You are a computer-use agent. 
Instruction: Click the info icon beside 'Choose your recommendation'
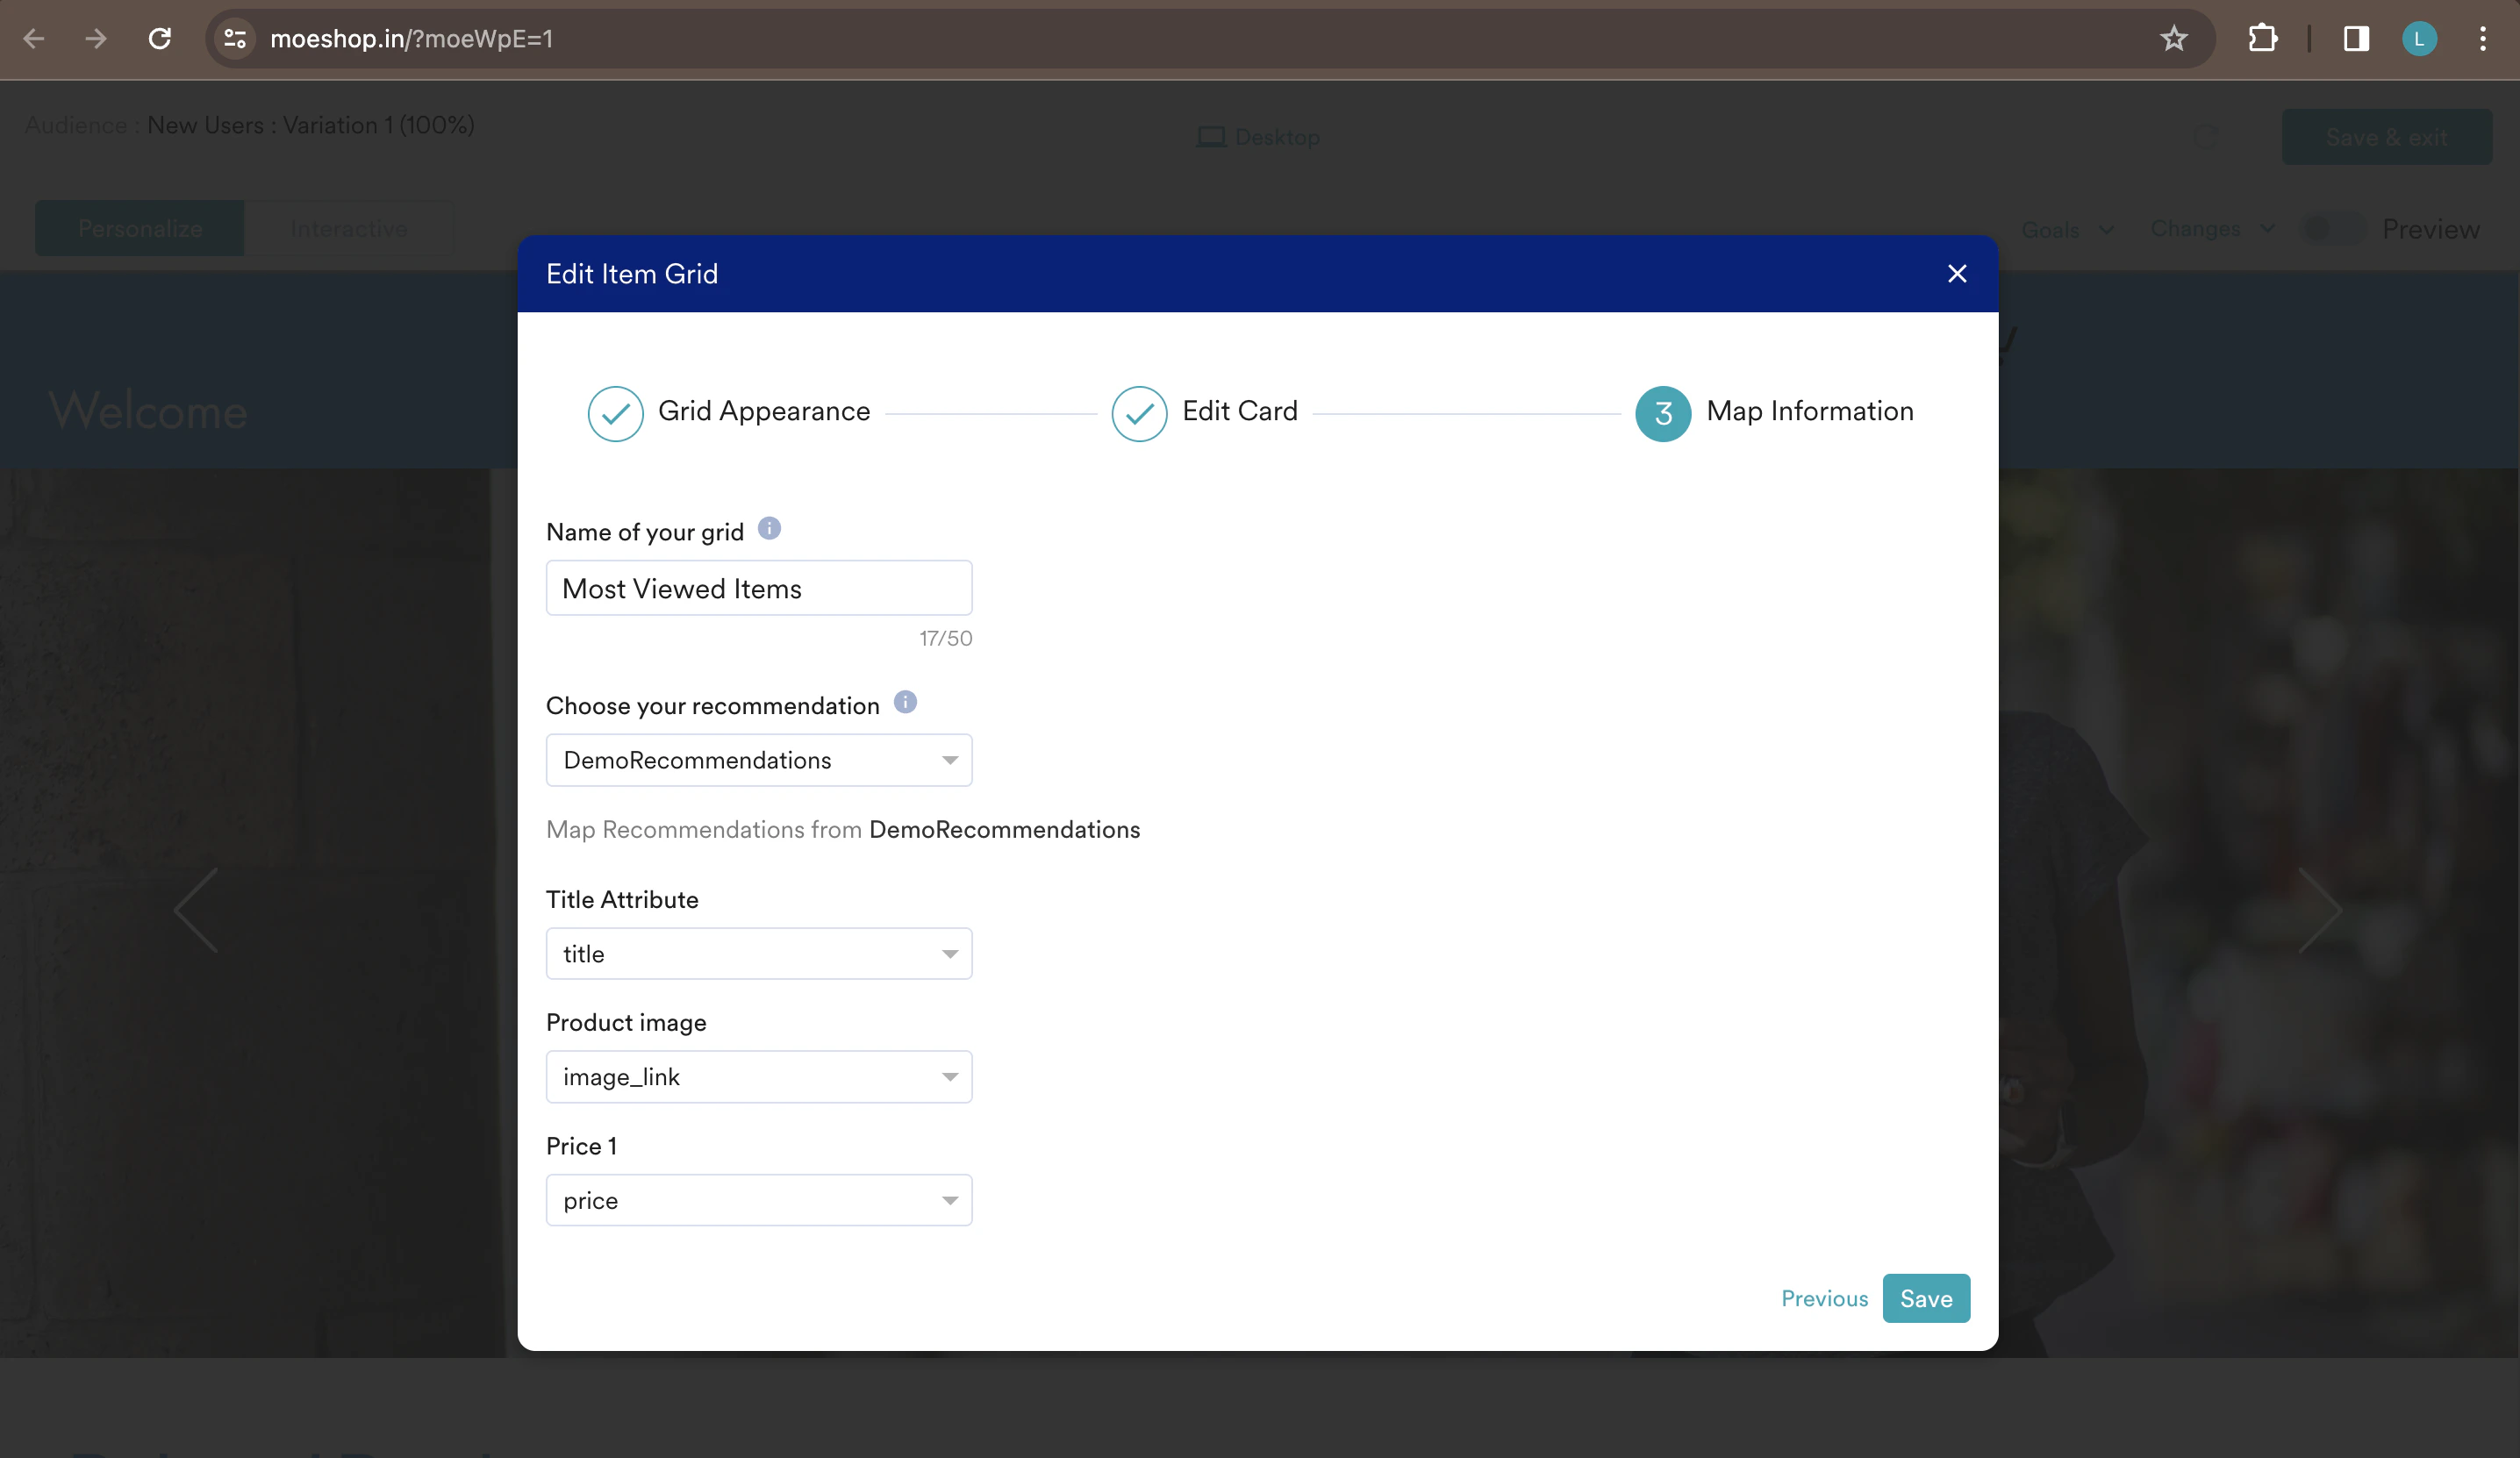tap(905, 702)
